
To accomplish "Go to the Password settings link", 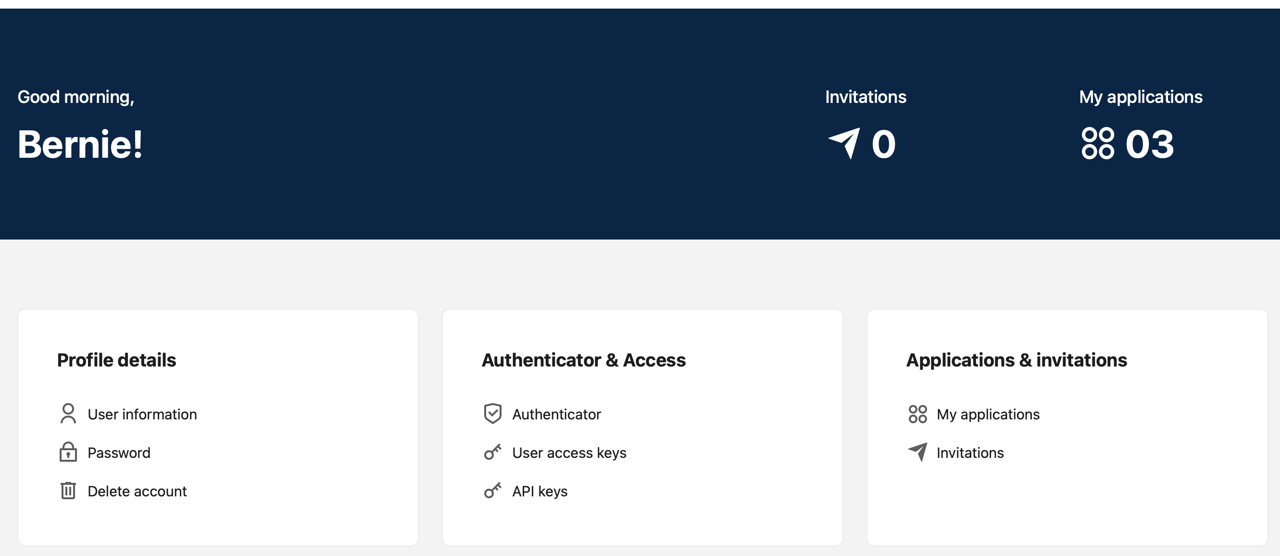I will (119, 453).
